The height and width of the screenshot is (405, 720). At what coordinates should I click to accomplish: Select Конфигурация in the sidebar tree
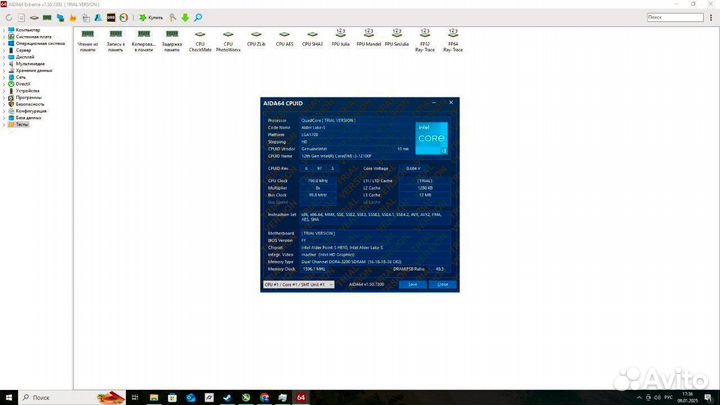31,111
